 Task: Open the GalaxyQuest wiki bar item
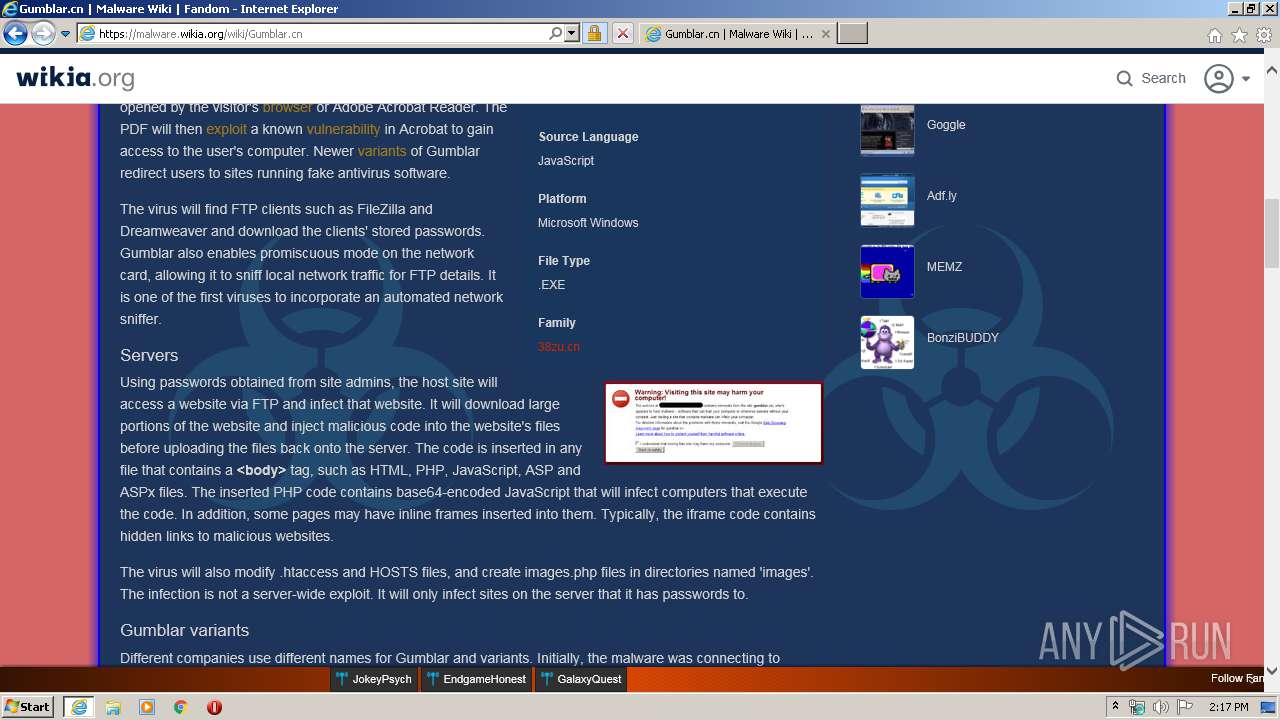coord(581,679)
